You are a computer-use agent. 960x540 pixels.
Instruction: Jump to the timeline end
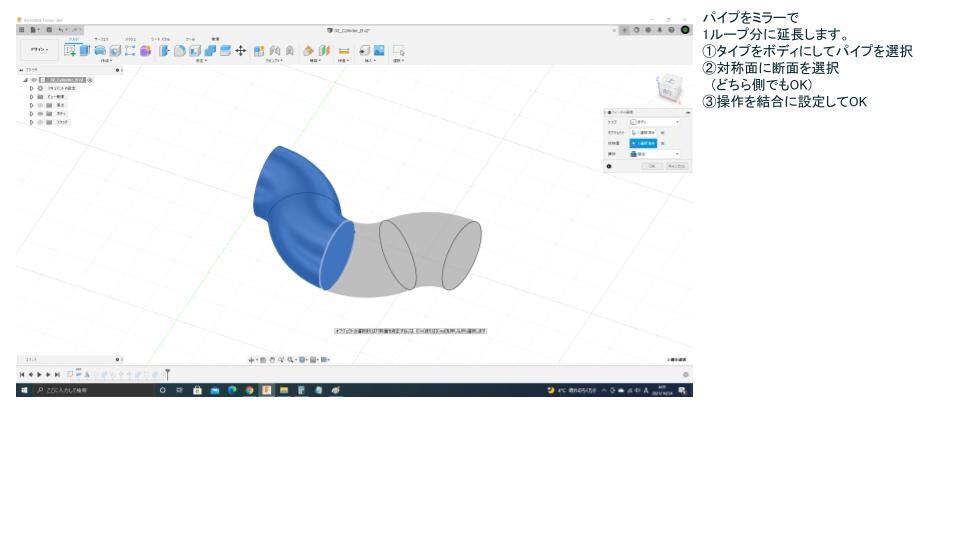click(x=57, y=374)
